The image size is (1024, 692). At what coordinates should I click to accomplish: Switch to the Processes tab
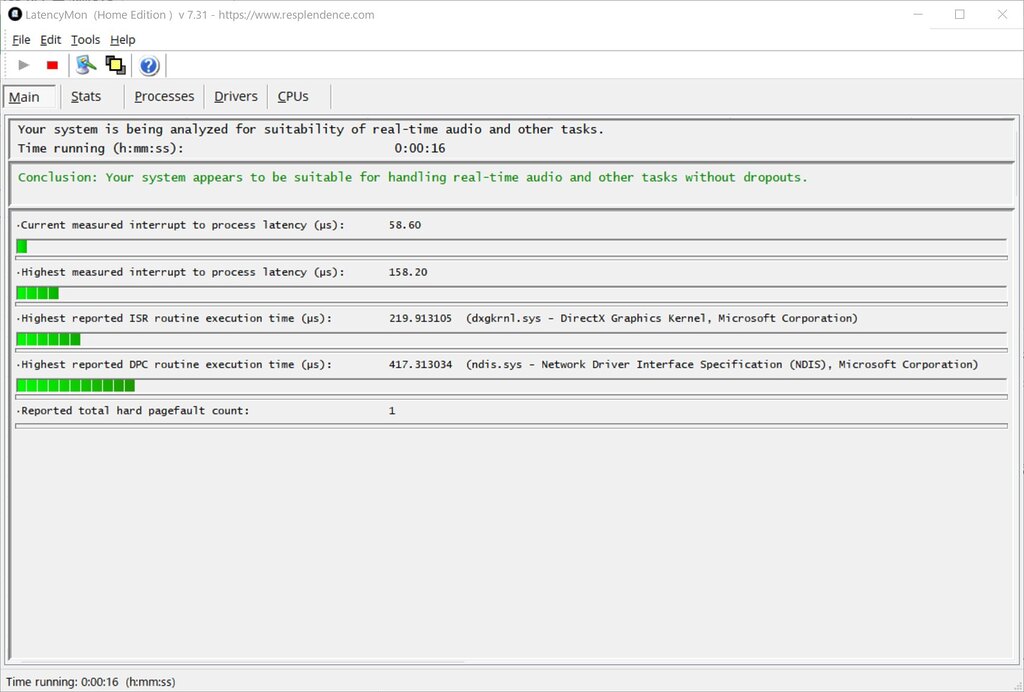[164, 97]
